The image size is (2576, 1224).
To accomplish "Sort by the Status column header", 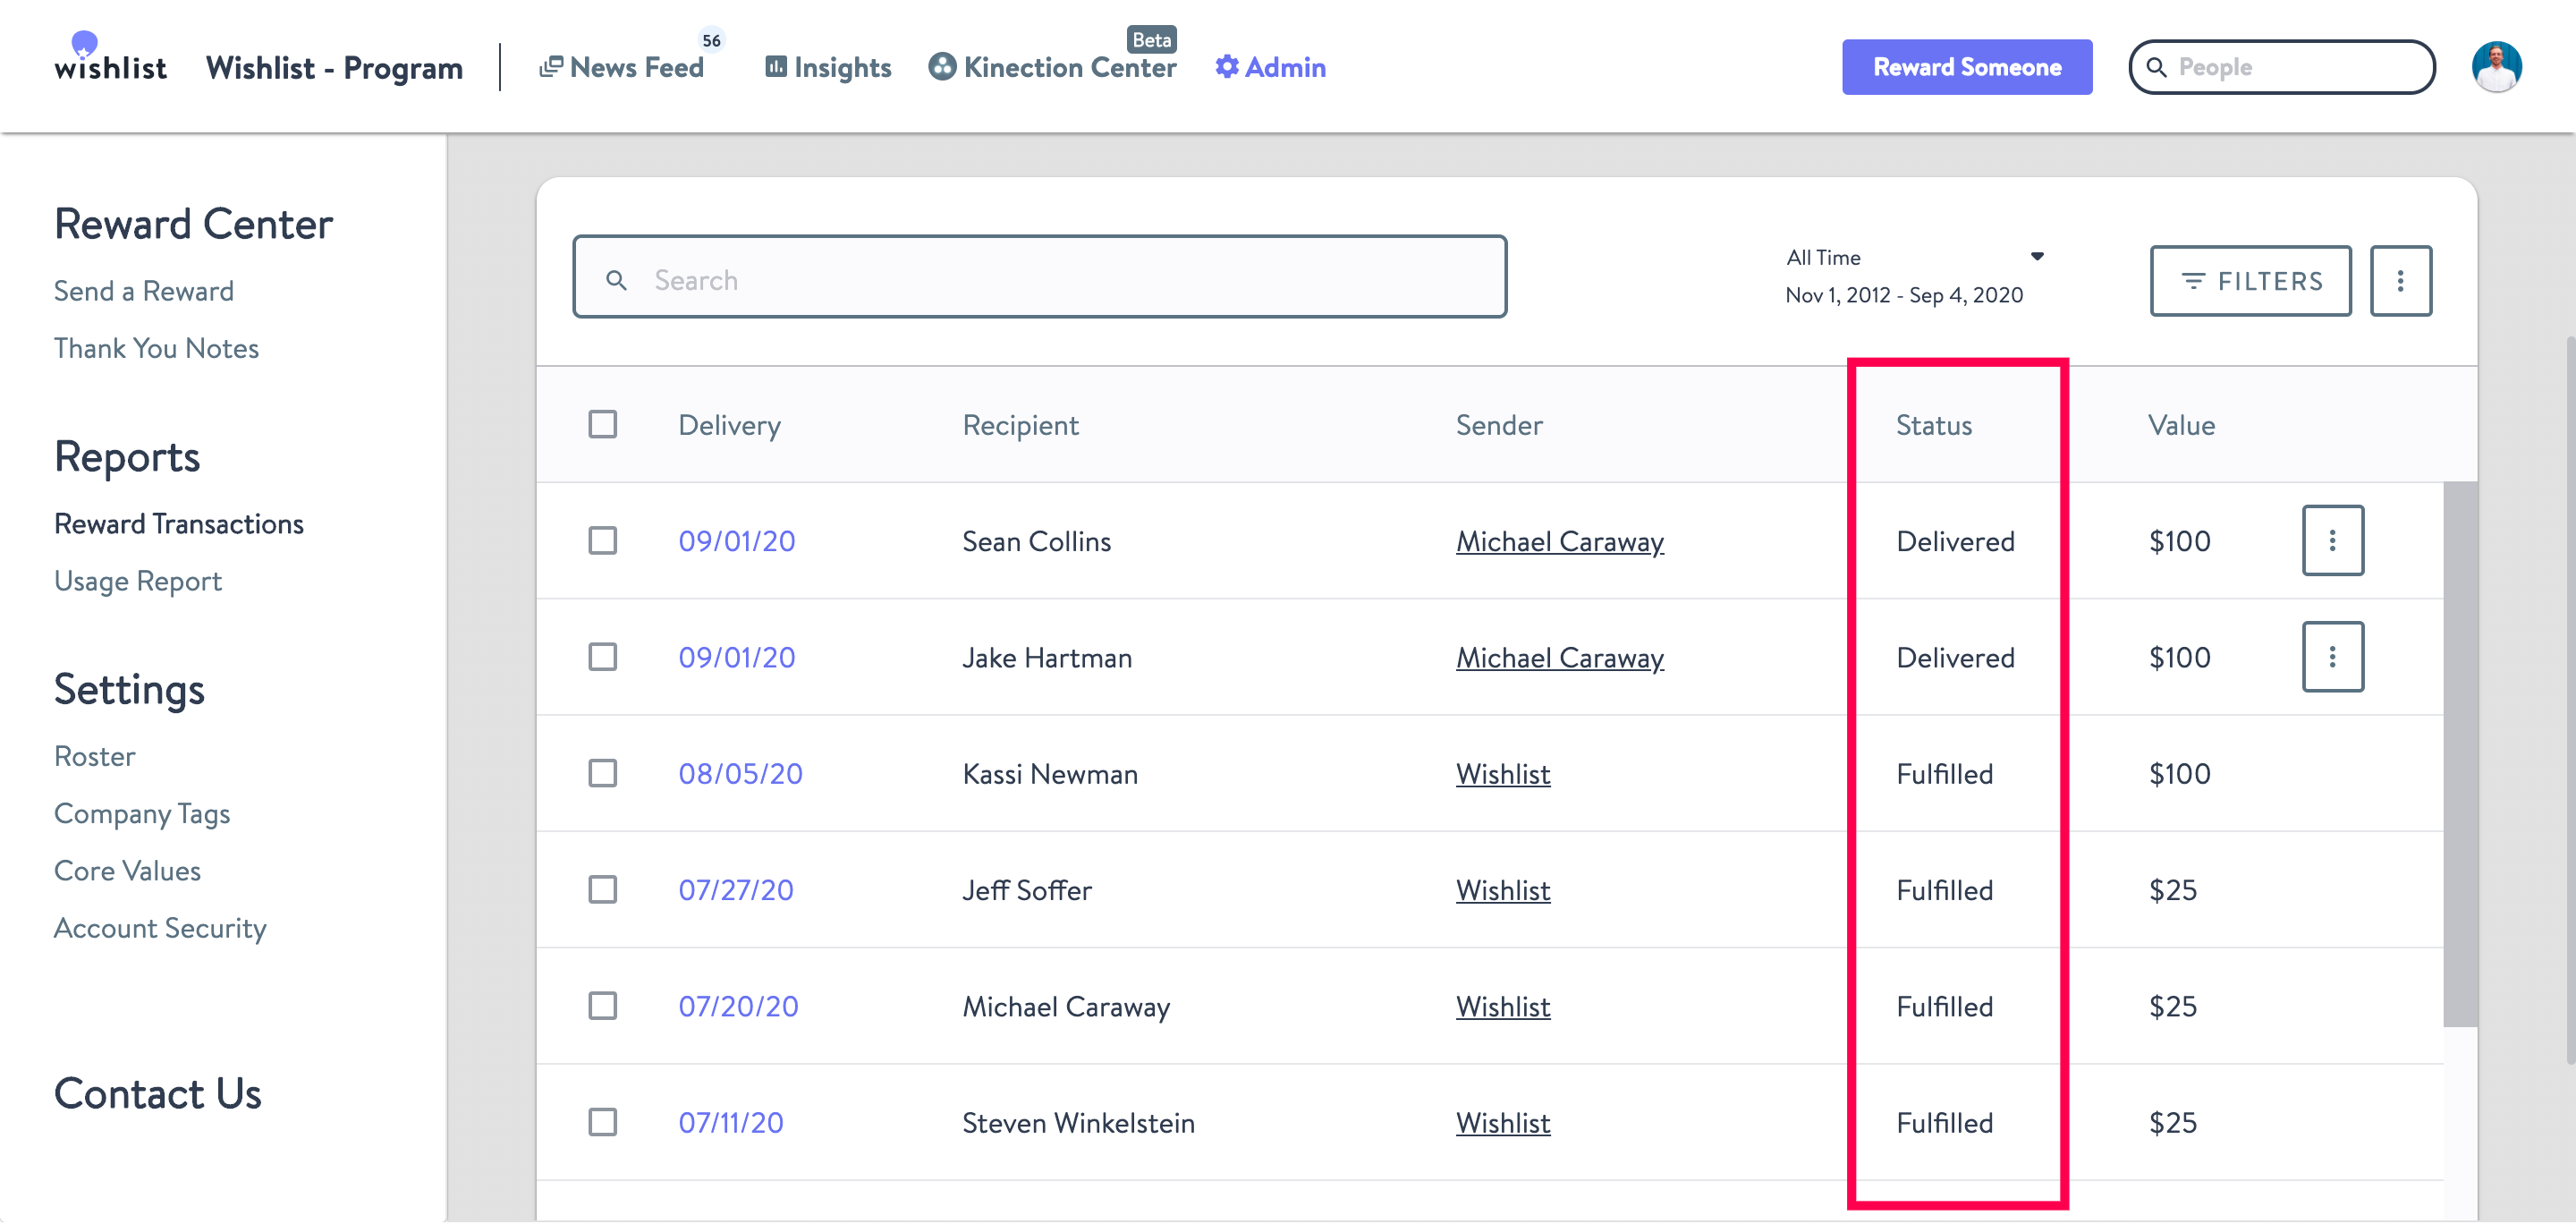I will click(x=1934, y=425).
